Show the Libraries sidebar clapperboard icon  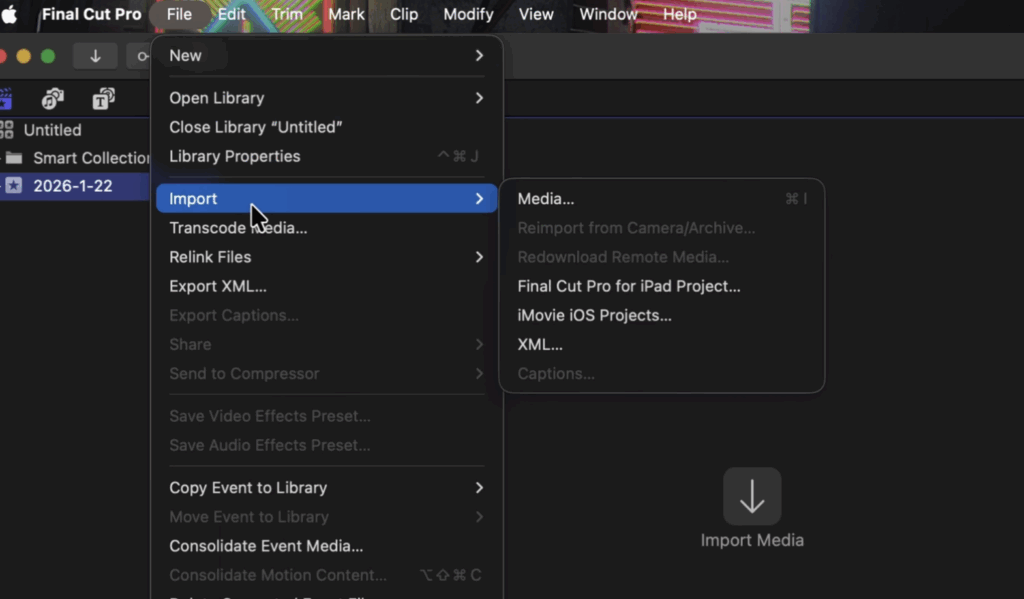coord(5,98)
